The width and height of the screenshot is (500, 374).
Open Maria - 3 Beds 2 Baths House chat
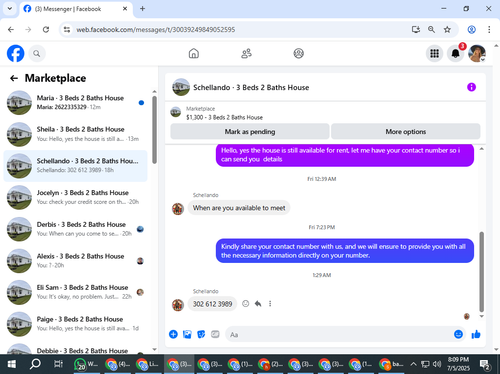coord(76,103)
